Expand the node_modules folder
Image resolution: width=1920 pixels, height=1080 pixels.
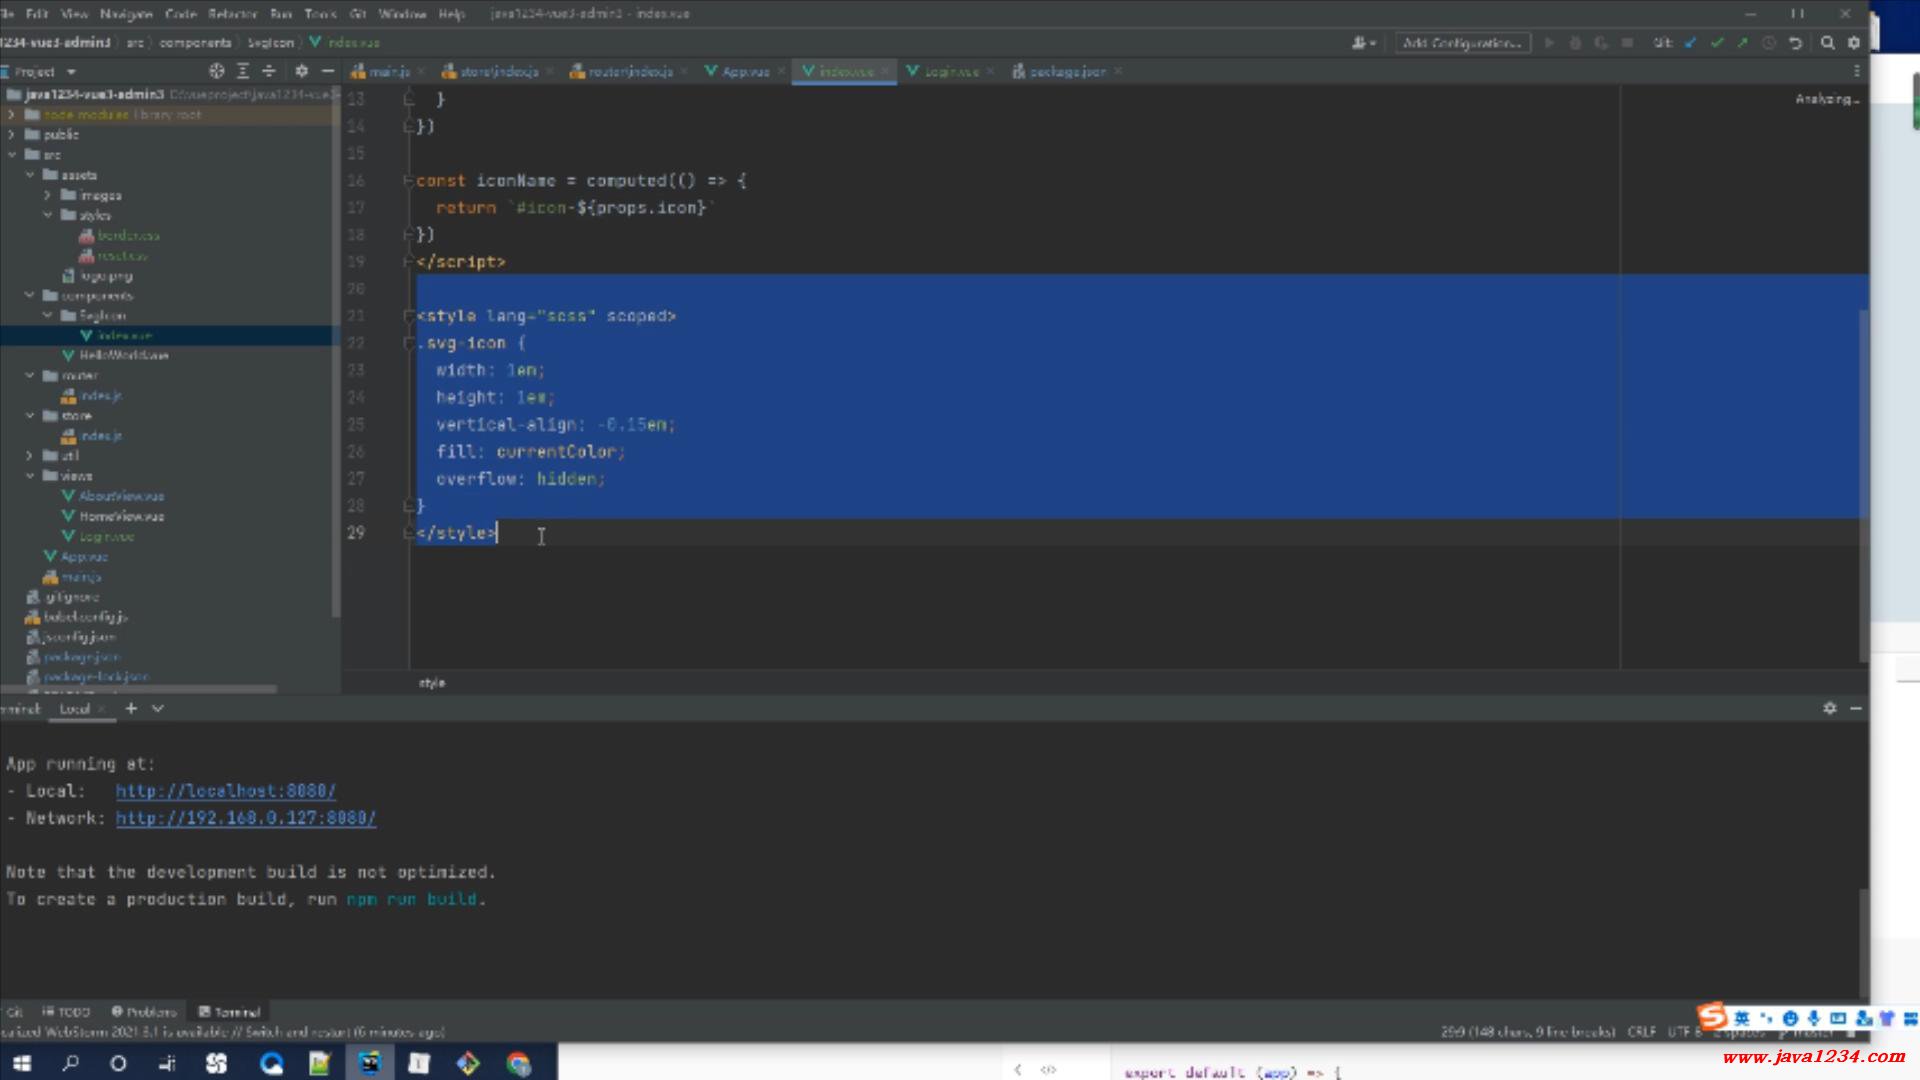tap(11, 114)
